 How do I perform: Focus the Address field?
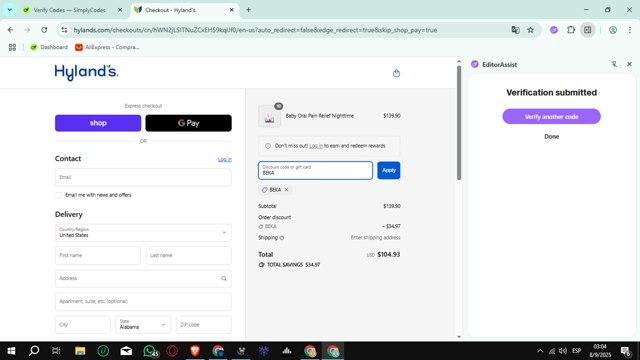coord(143,278)
